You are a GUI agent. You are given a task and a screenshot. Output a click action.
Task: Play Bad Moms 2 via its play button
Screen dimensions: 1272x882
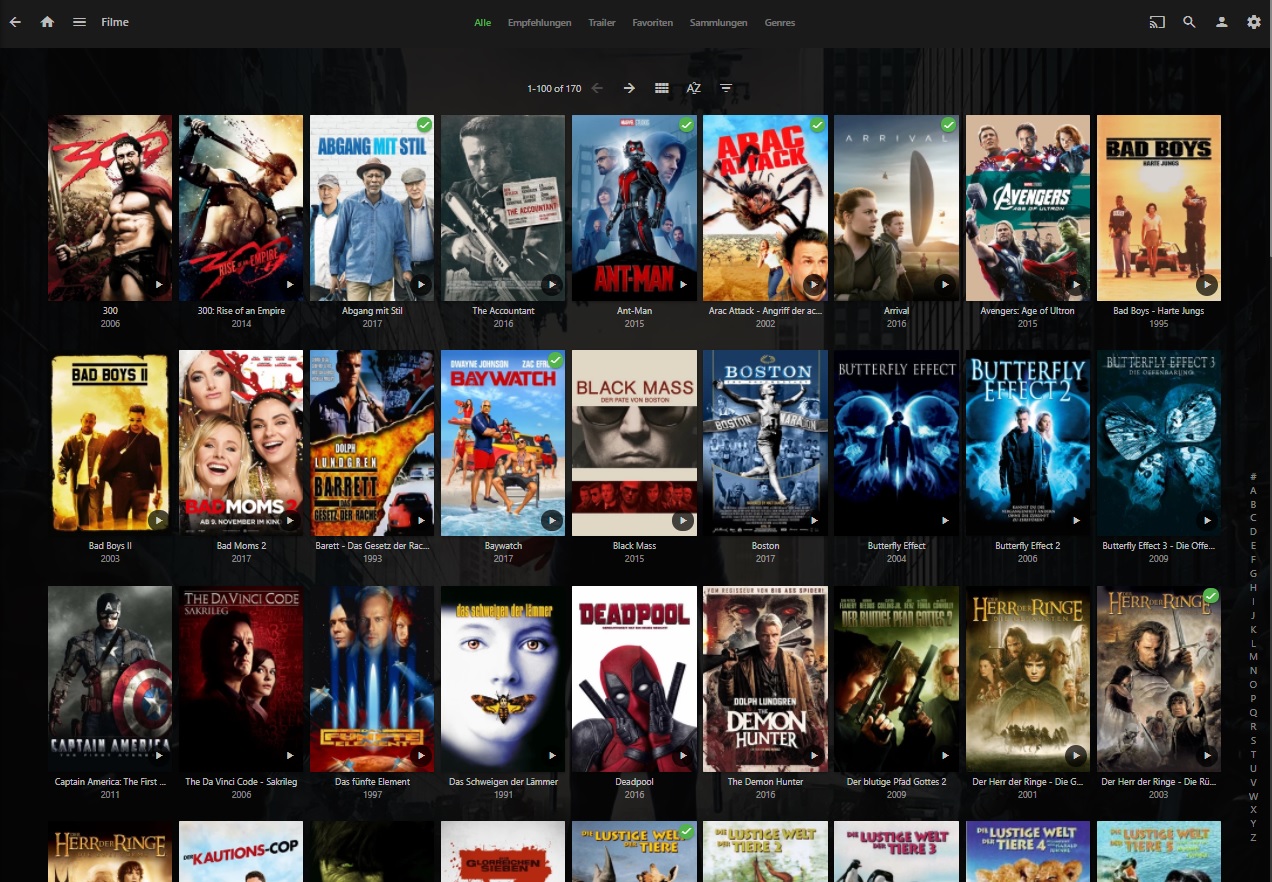point(290,520)
